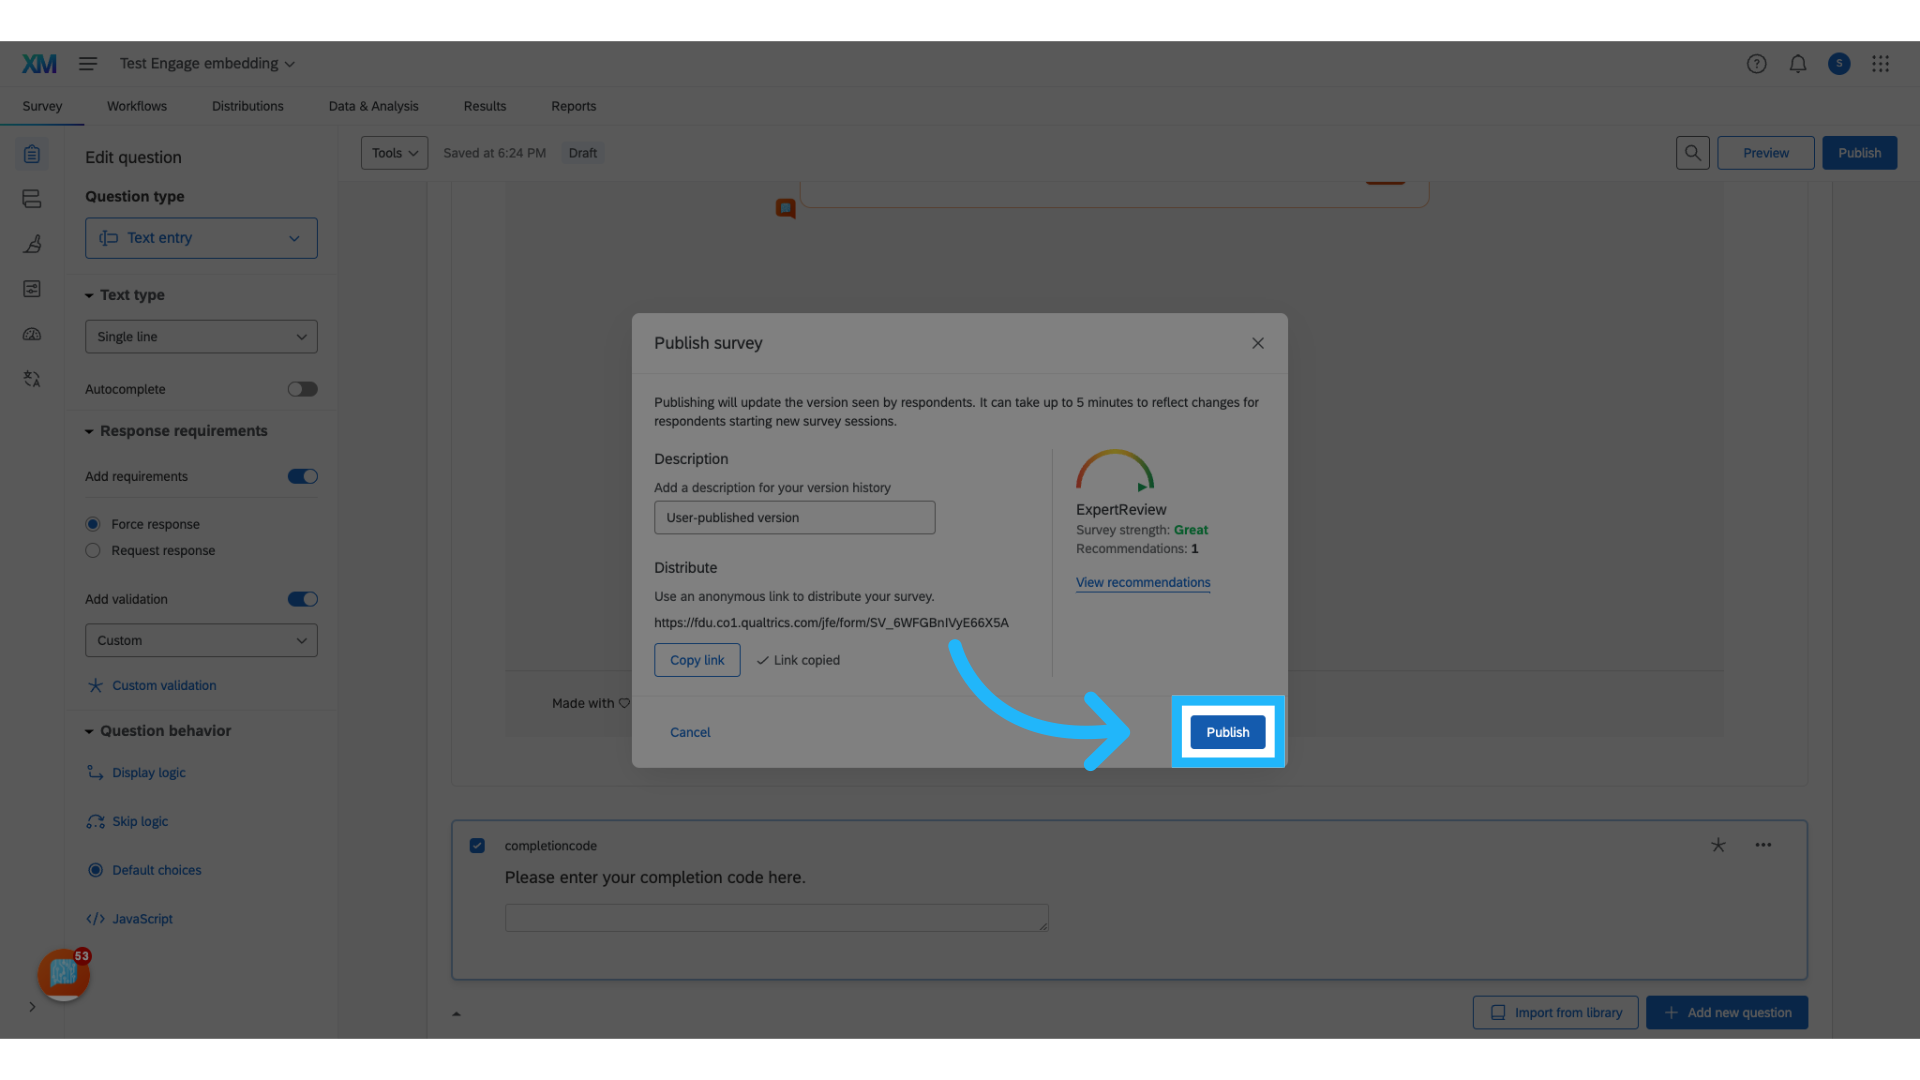The image size is (1920, 1080).
Task: Switch to the Survey tab
Action: point(42,106)
